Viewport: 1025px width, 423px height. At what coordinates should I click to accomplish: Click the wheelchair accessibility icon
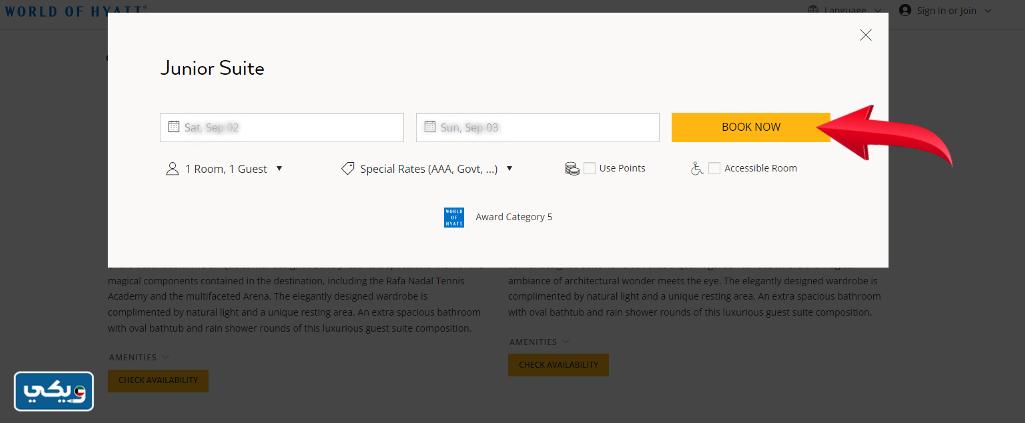click(697, 169)
